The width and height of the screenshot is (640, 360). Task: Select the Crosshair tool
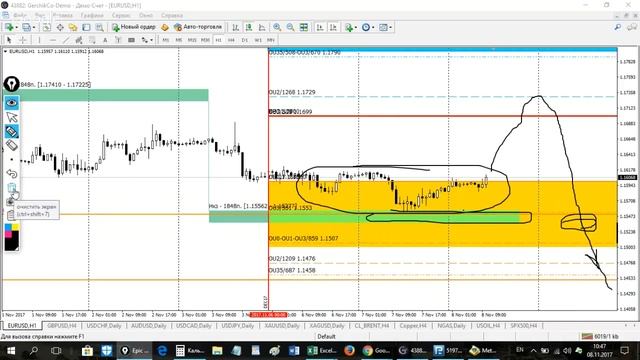point(23,40)
